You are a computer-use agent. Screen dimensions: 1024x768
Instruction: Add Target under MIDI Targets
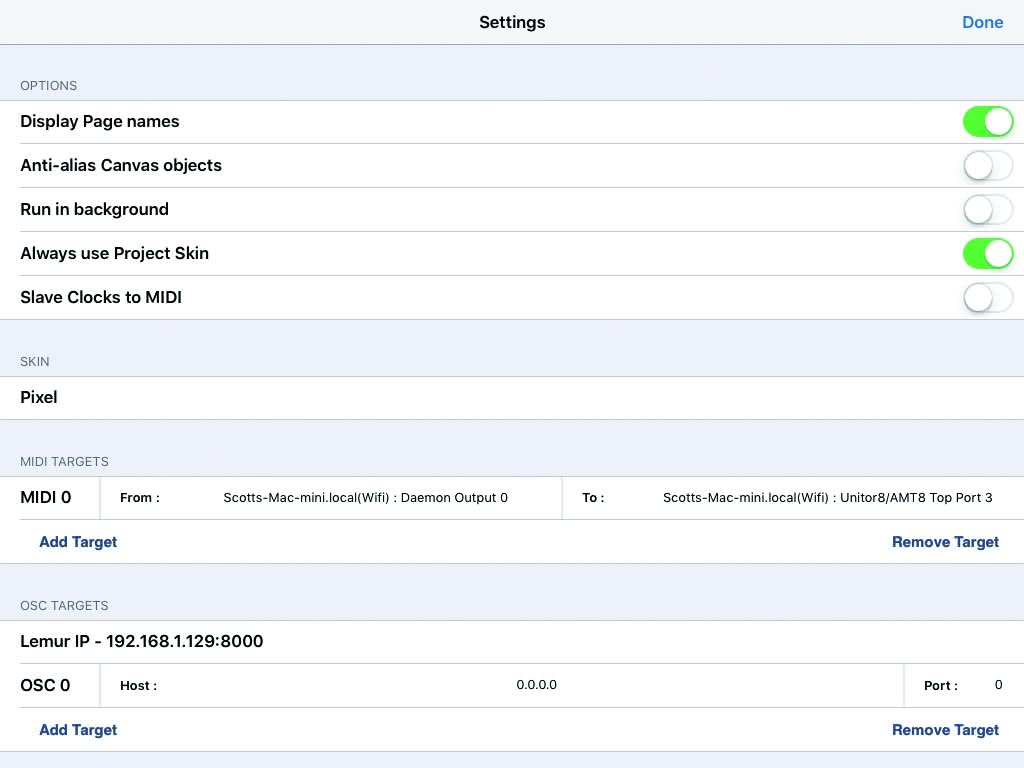(x=78, y=542)
